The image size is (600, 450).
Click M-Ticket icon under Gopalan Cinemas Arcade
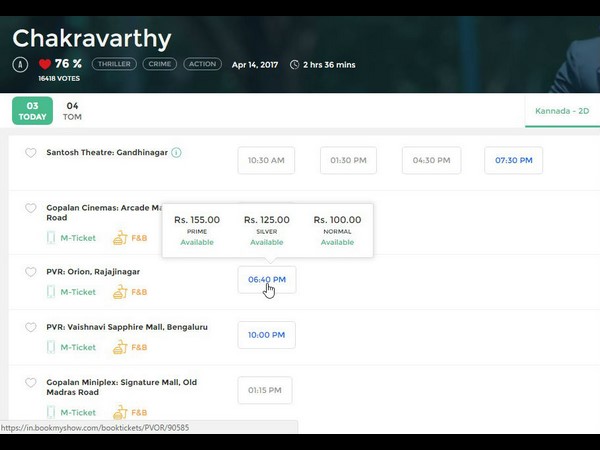(x=51, y=238)
